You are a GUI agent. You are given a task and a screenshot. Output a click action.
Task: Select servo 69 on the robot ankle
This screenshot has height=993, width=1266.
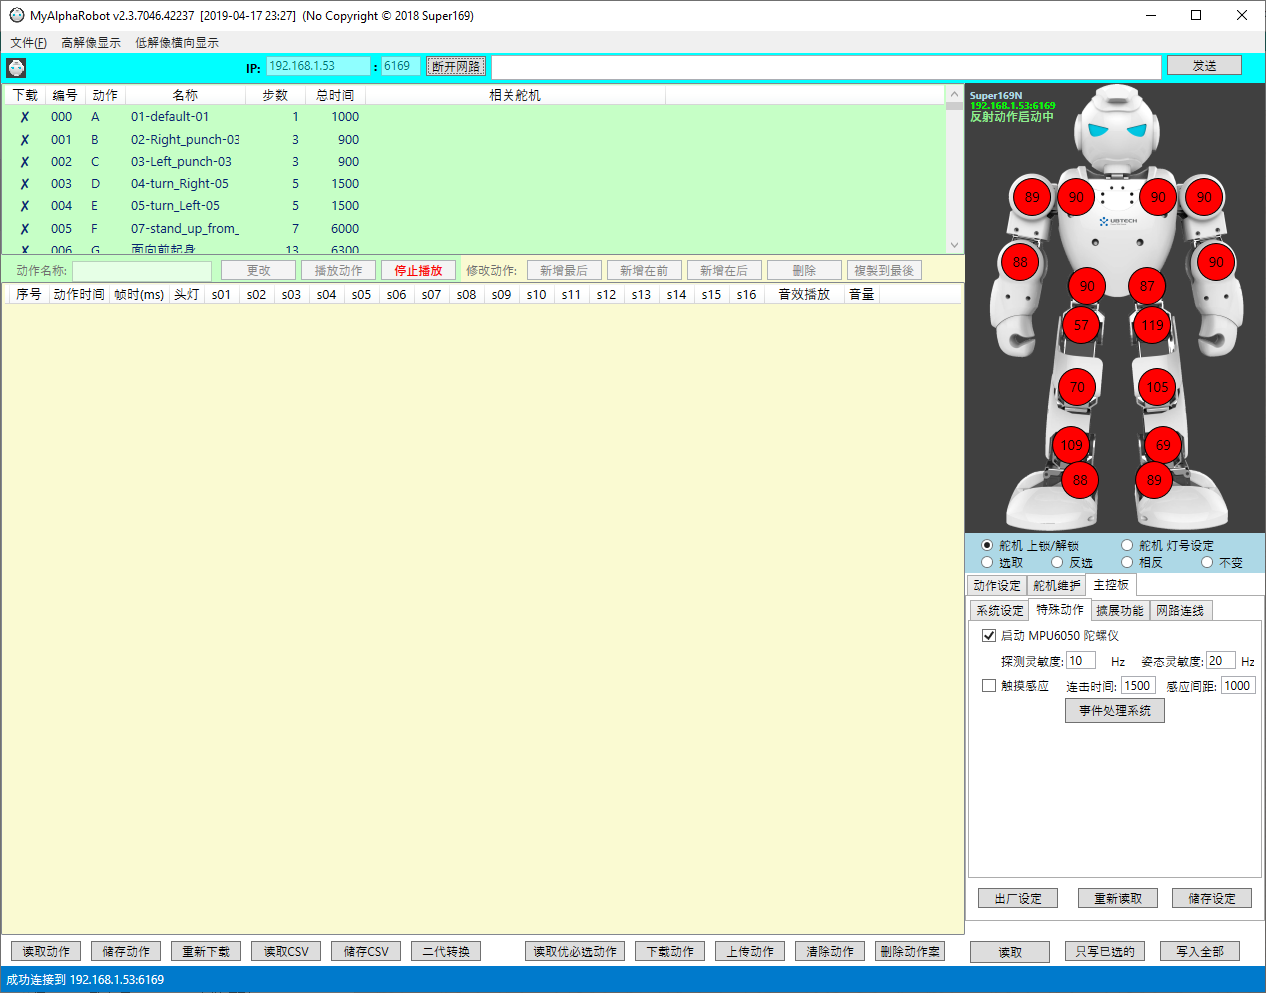tap(1163, 445)
